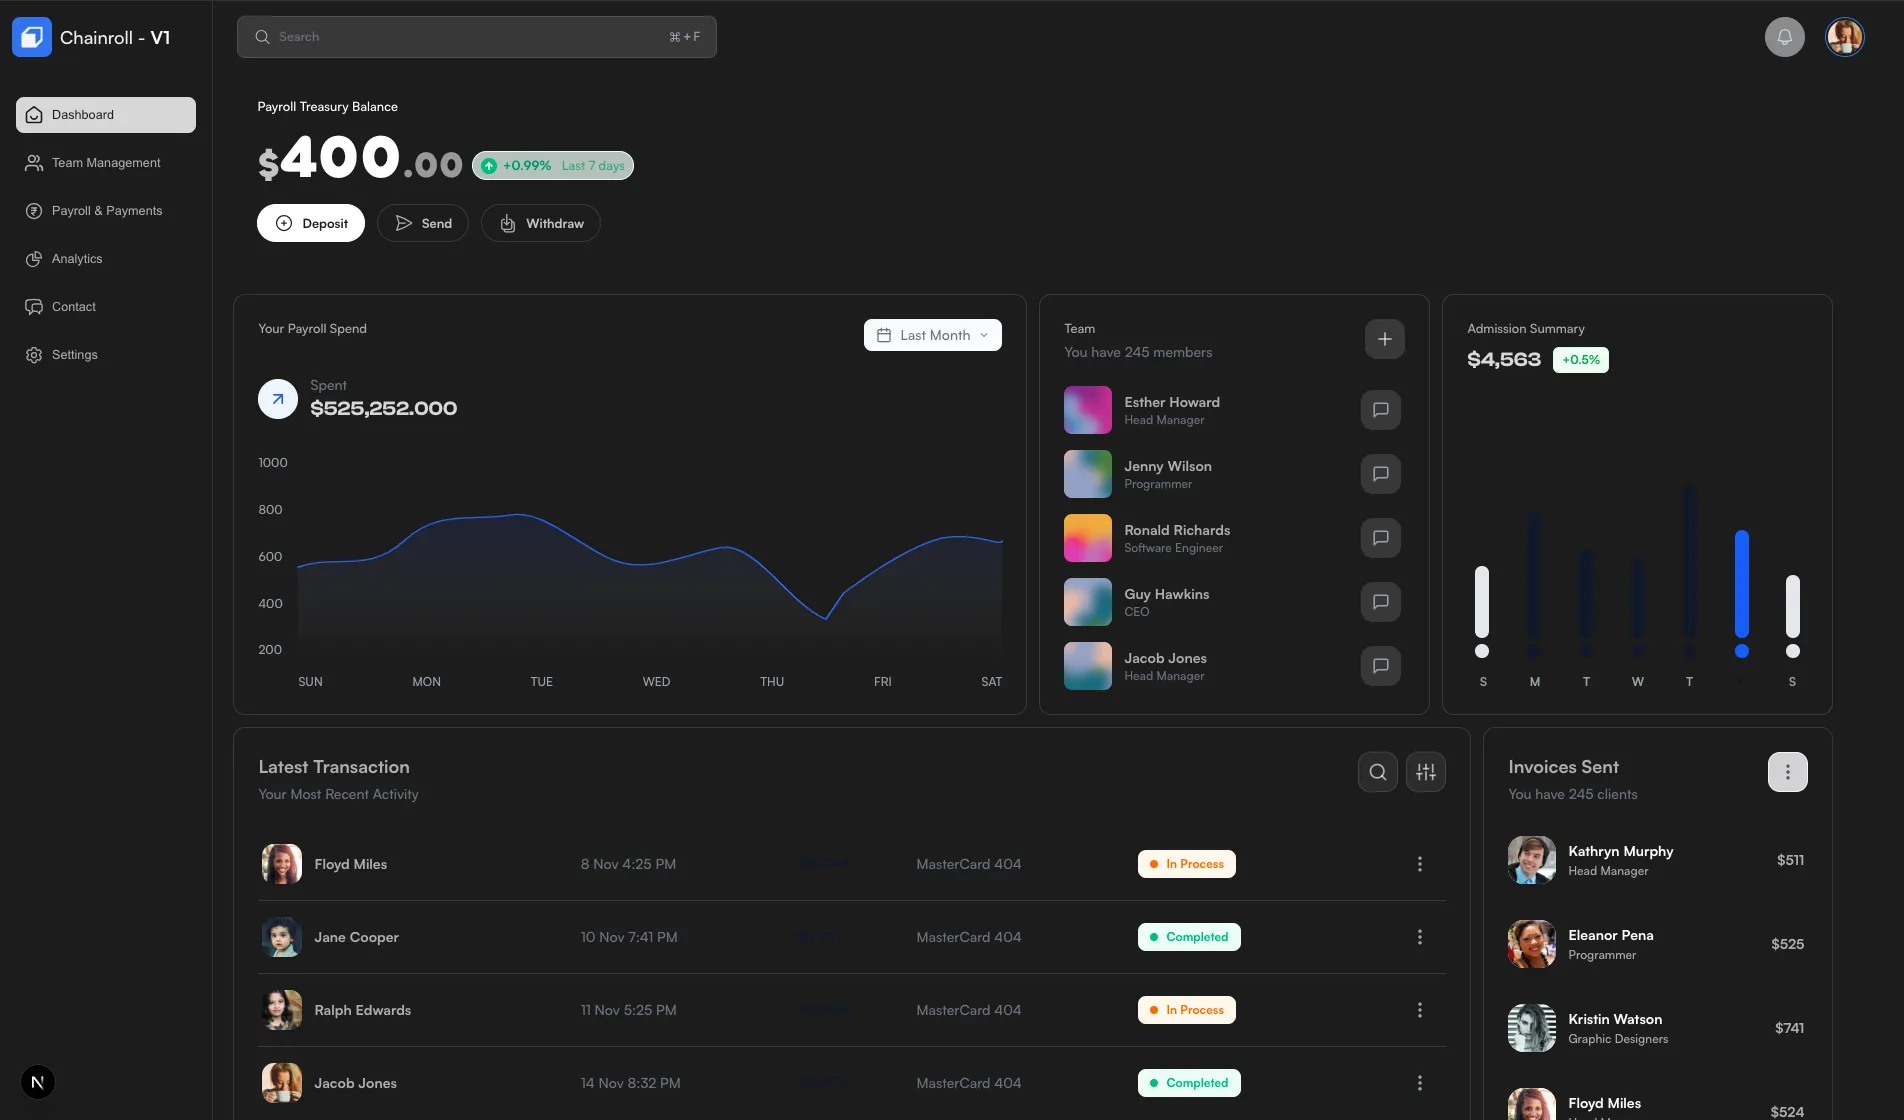Screen dimensions: 1904x1120
Task: Open transaction filter settings icon
Action: (x=1425, y=772)
